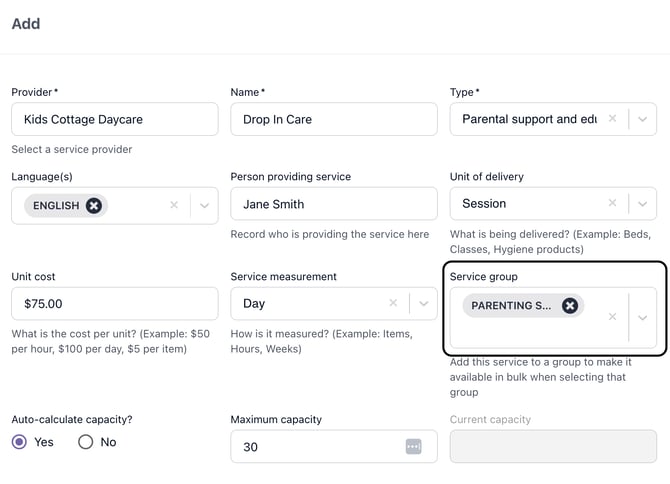Clear the Unit of delivery selection
The width and height of the screenshot is (670, 484).
tap(612, 204)
